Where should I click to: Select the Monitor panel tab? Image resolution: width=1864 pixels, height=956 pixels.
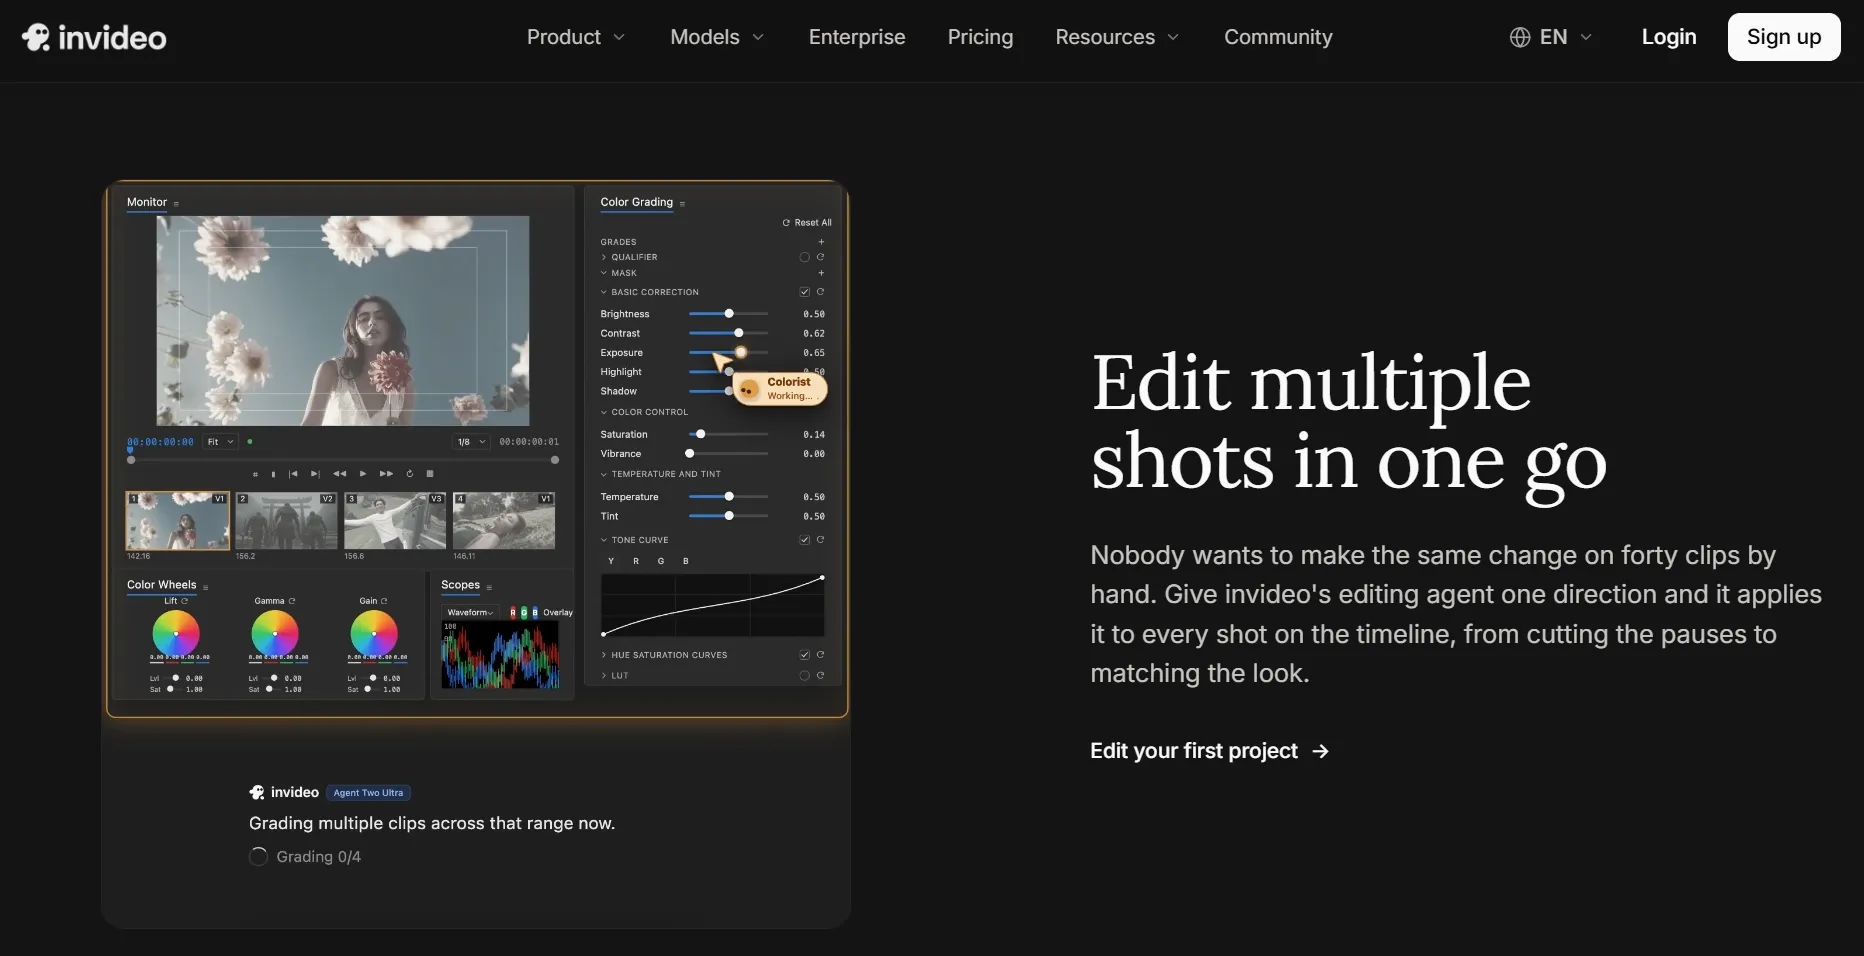click(147, 202)
